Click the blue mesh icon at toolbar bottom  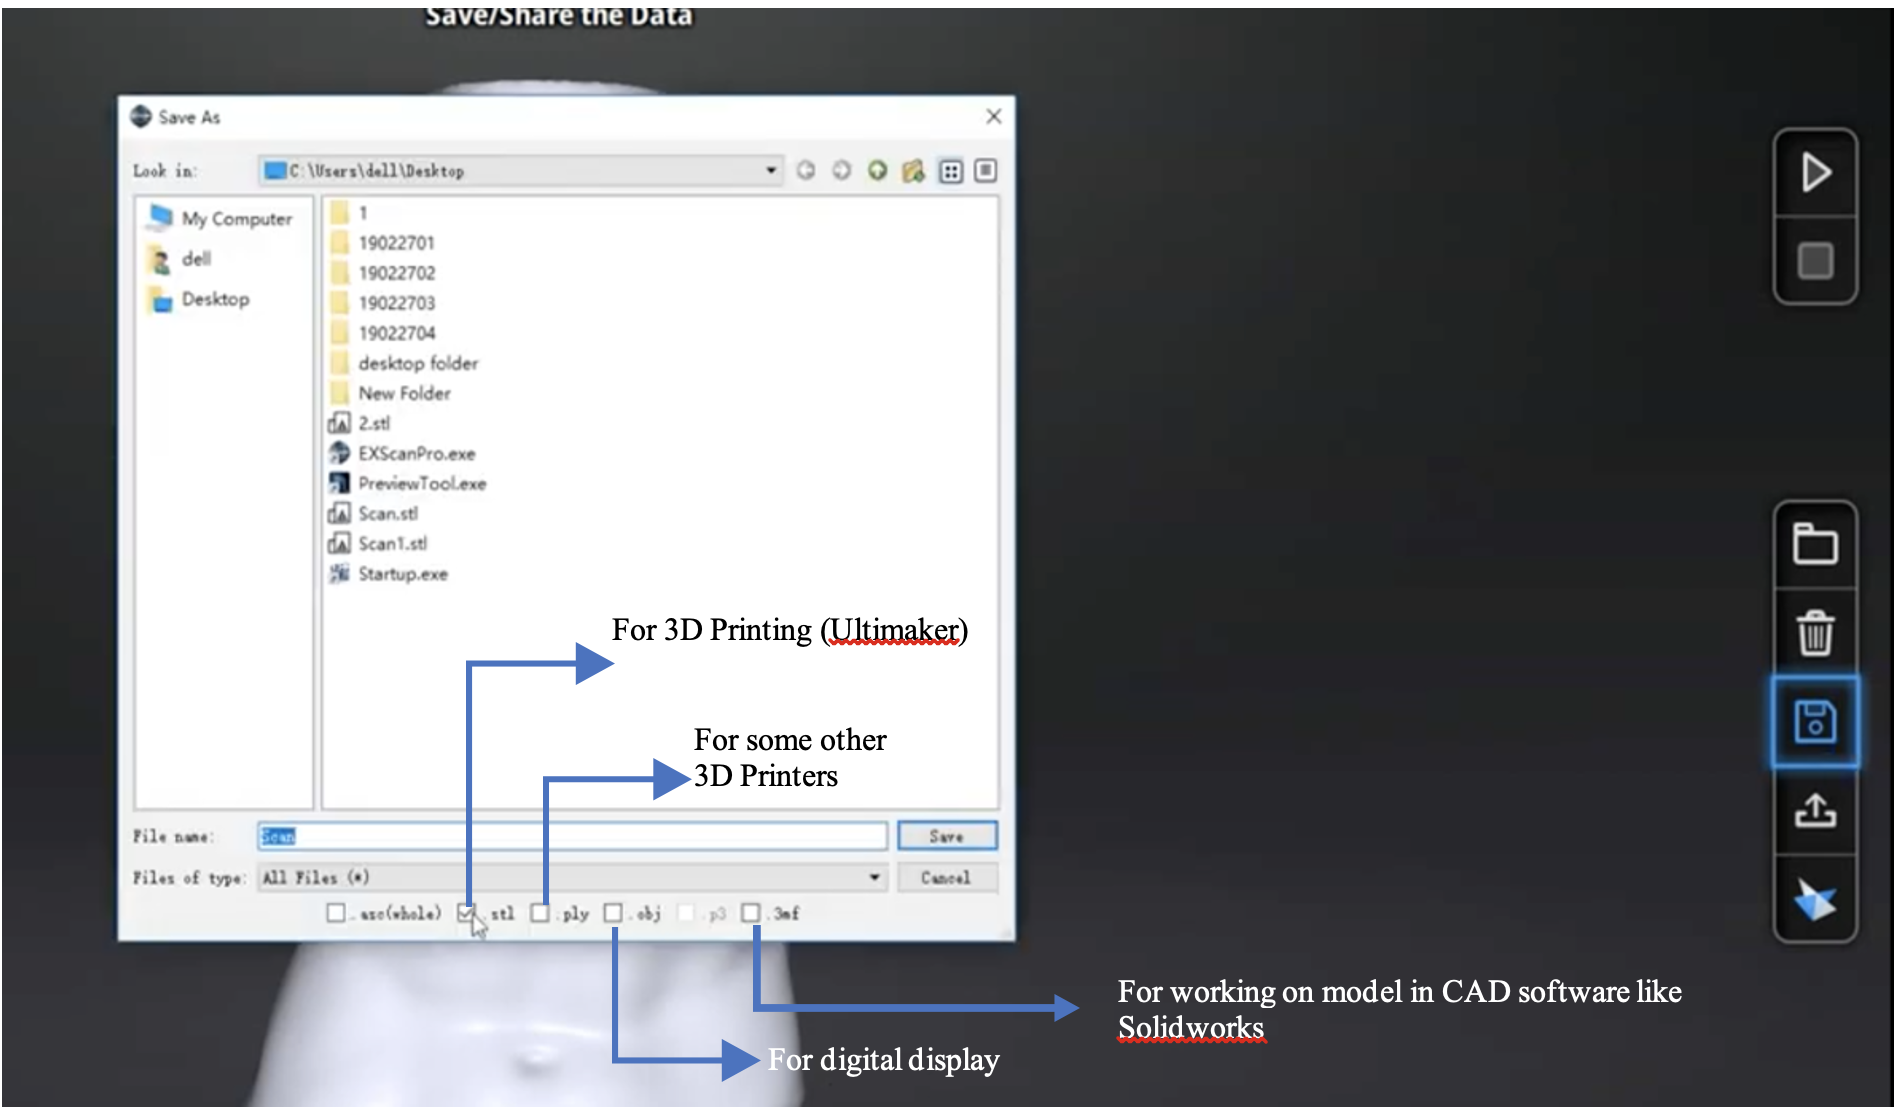[1815, 899]
